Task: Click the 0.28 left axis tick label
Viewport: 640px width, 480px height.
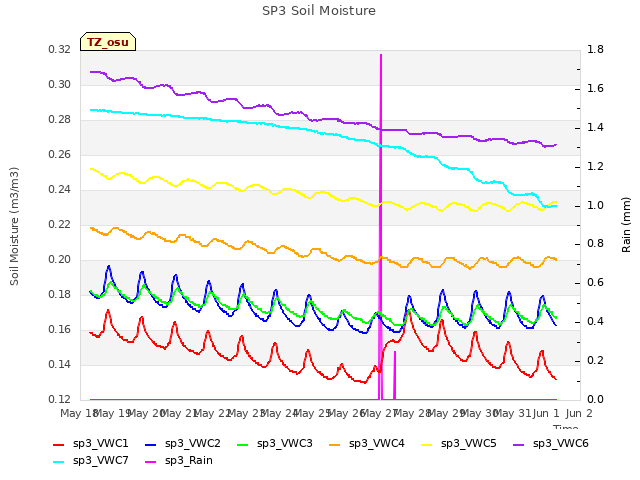Action: coord(60,120)
